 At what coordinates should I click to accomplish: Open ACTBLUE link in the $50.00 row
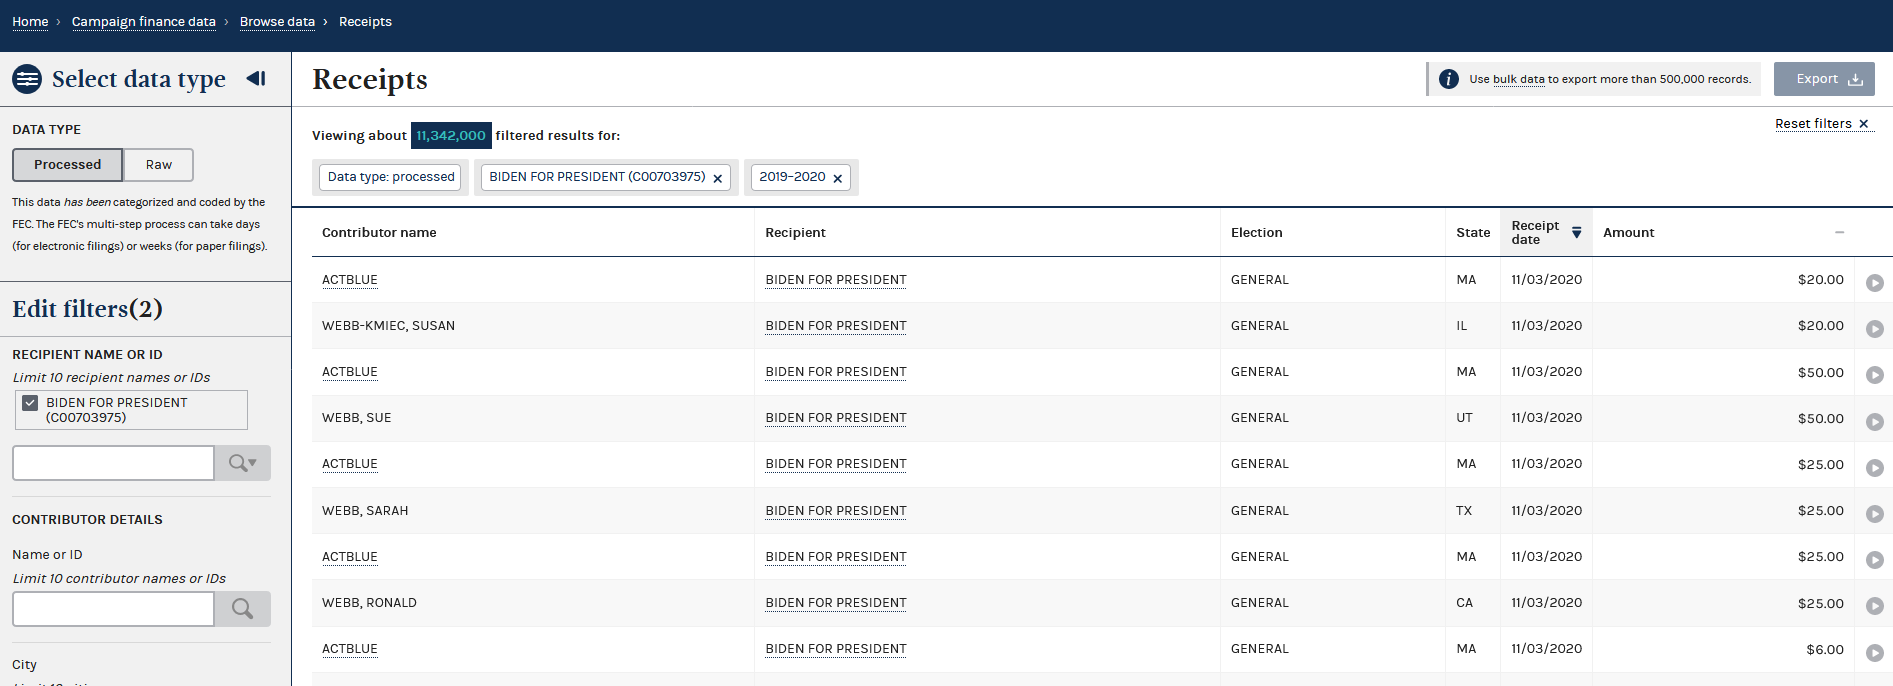[350, 372]
